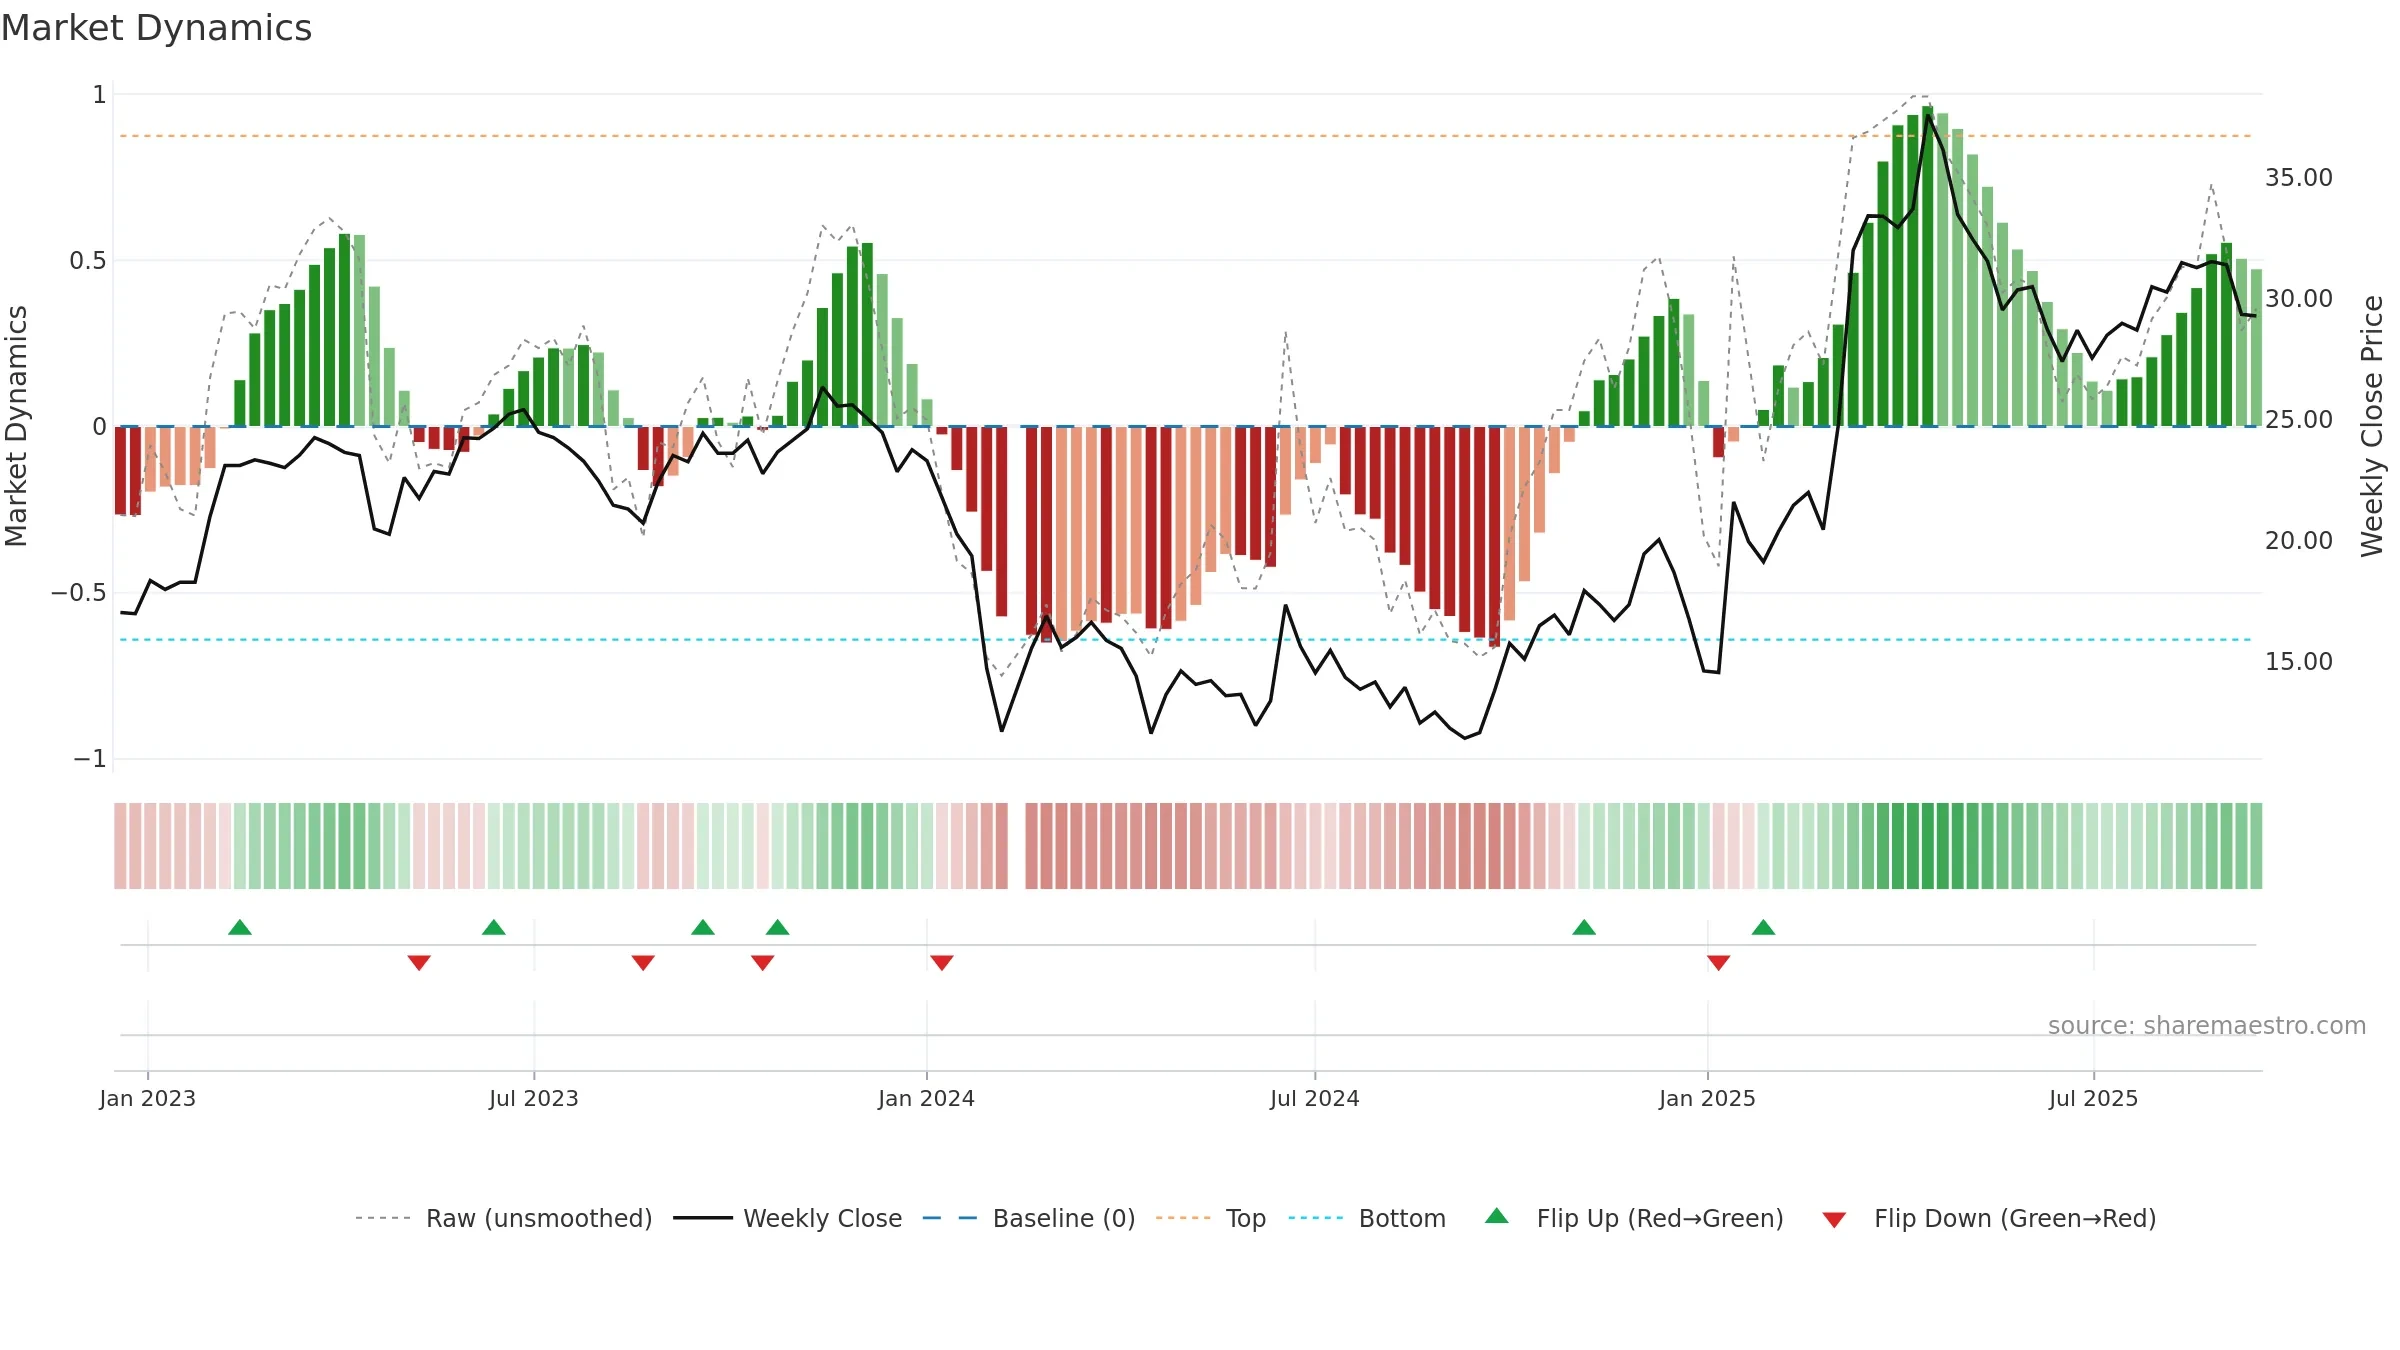The image size is (2400, 1350).
Task: Click the Baseline (0) legend item
Action: tap(1029, 1218)
